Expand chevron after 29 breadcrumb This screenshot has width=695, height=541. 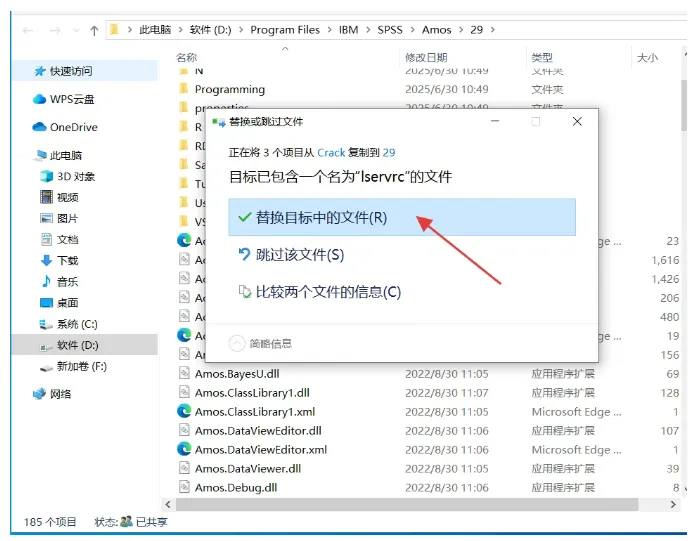point(493,30)
